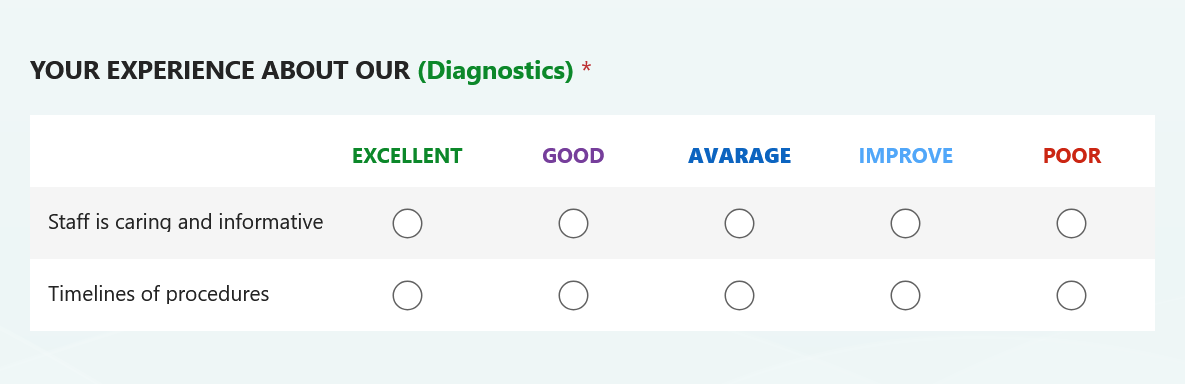Rate Timelines of procedures as Avarage
The width and height of the screenshot is (1185, 384).
tap(739, 296)
